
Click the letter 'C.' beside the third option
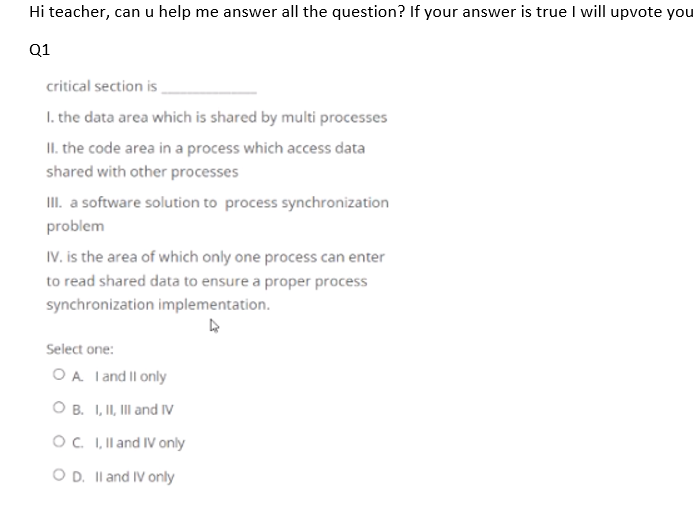[78, 443]
